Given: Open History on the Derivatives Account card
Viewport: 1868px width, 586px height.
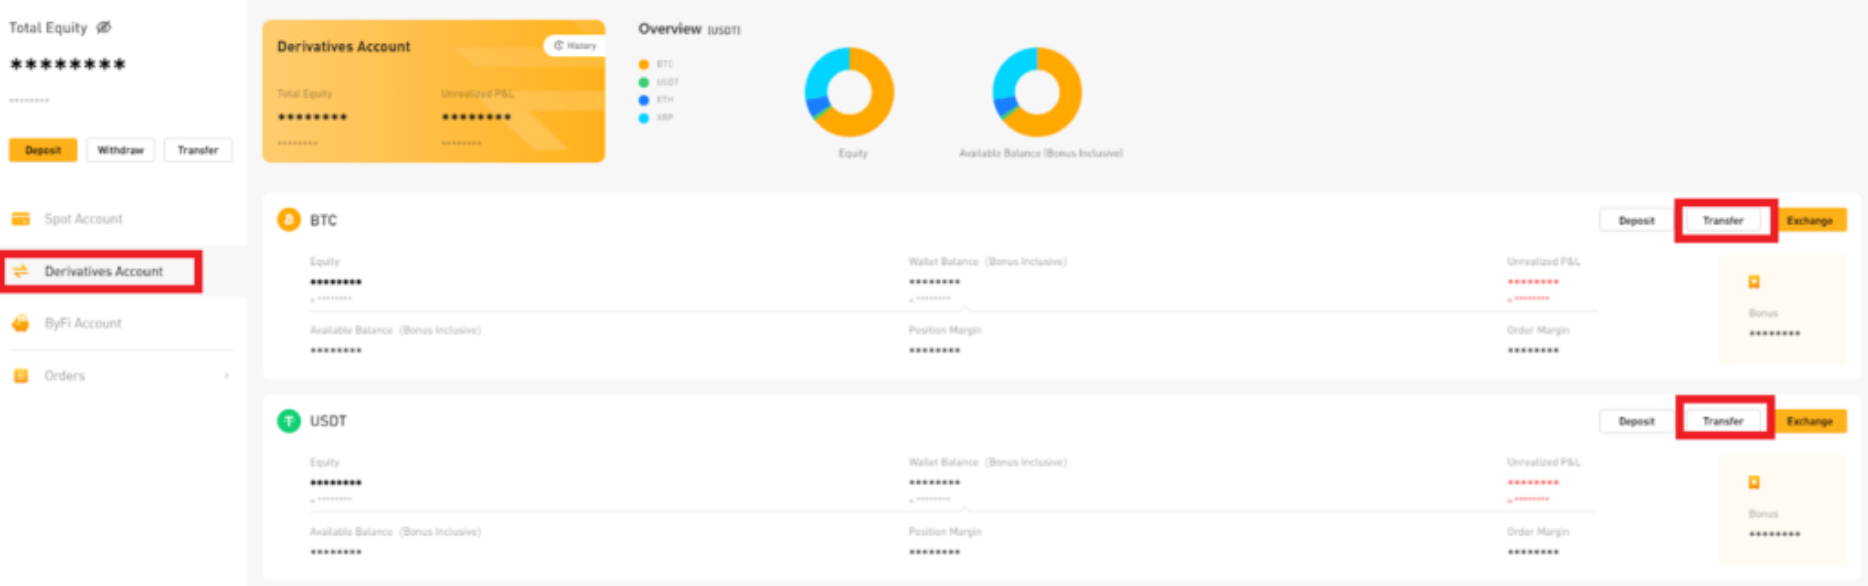Looking at the screenshot, I should tap(575, 45).
